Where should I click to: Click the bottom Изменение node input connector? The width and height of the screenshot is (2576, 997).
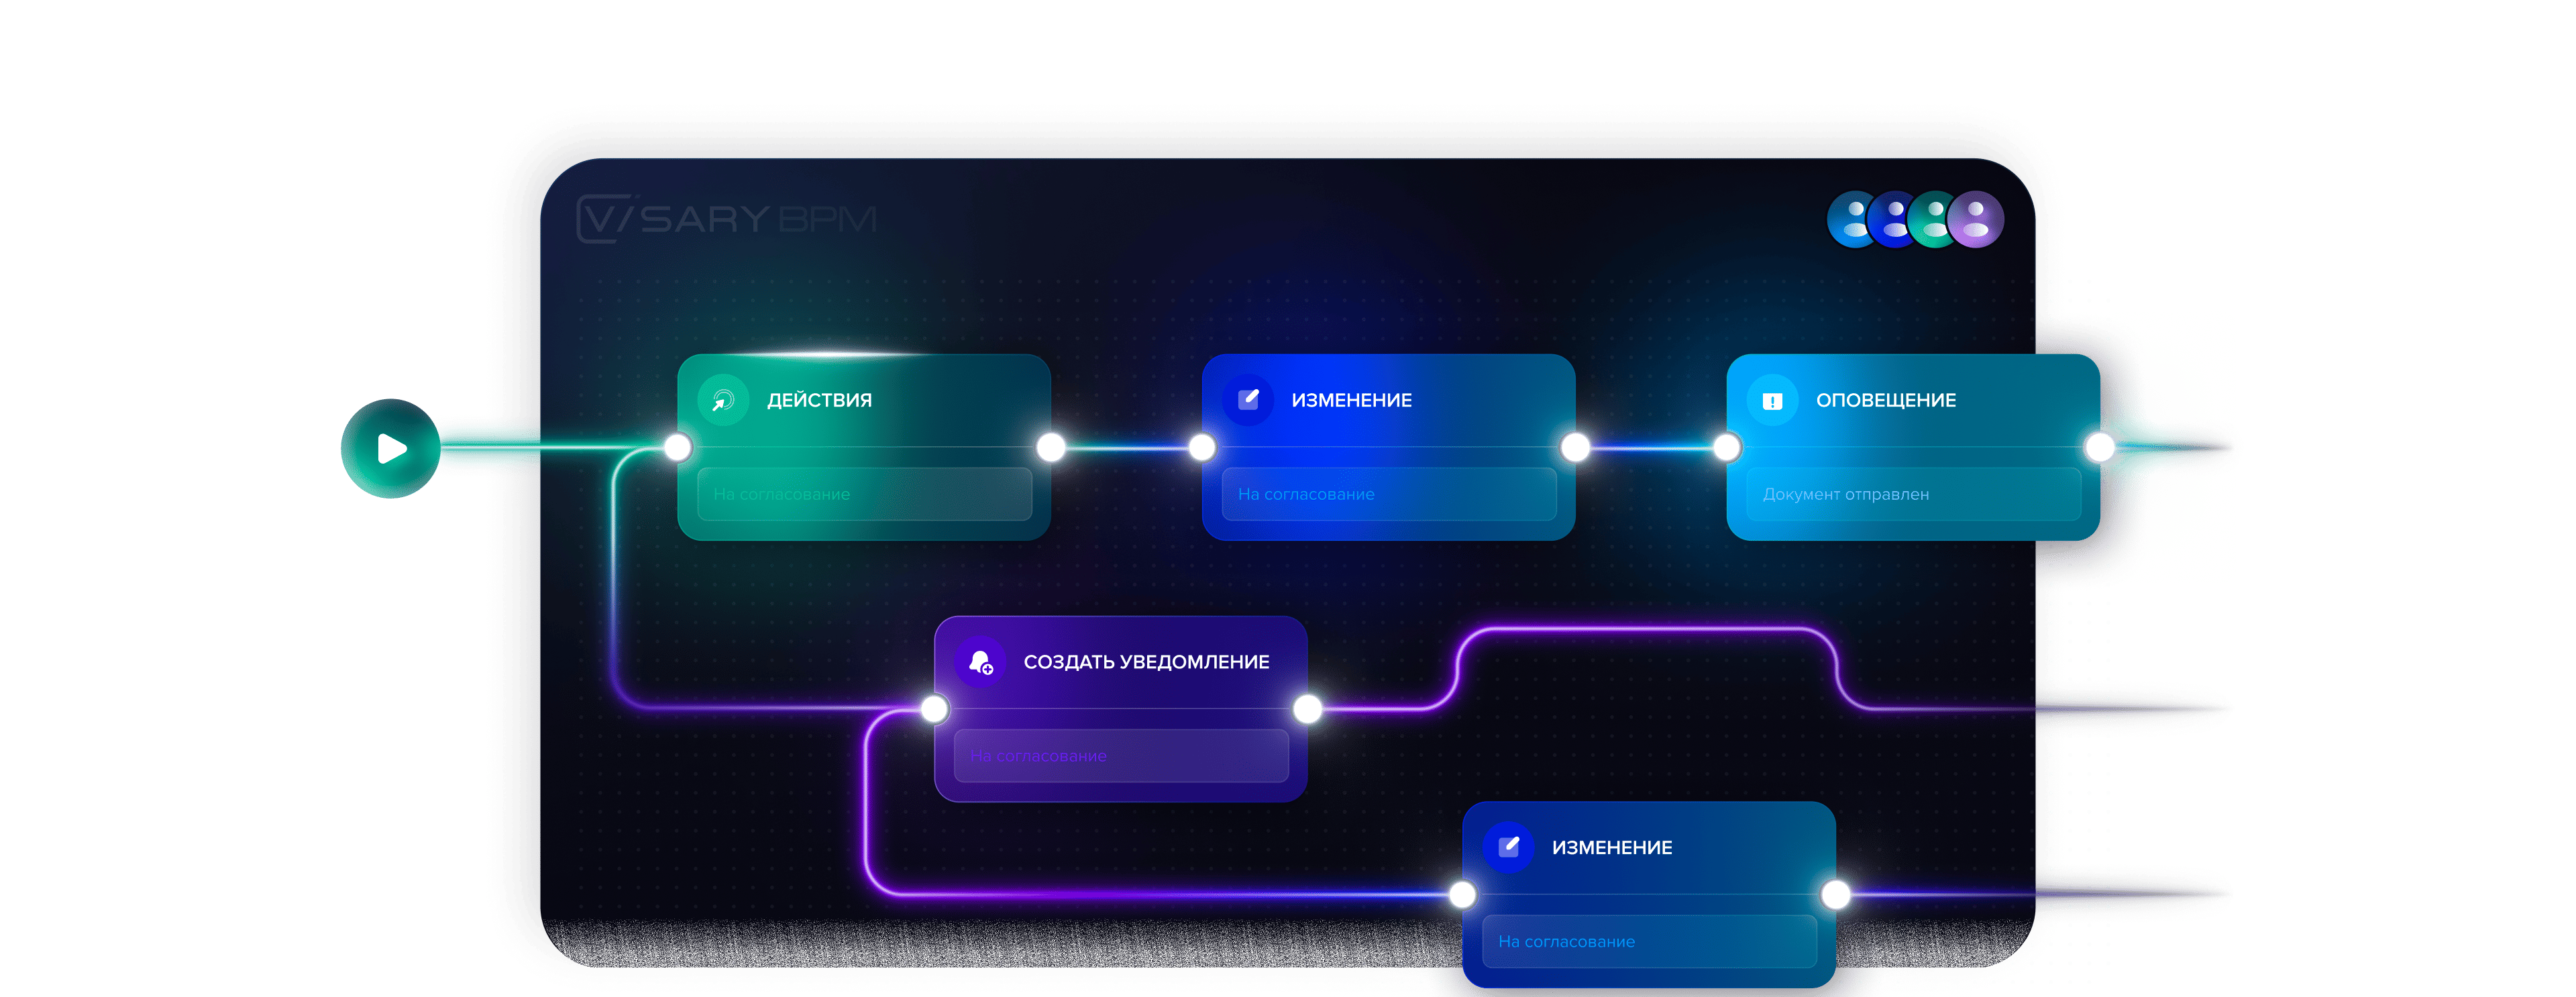pyautogui.click(x=1462, y=894)
